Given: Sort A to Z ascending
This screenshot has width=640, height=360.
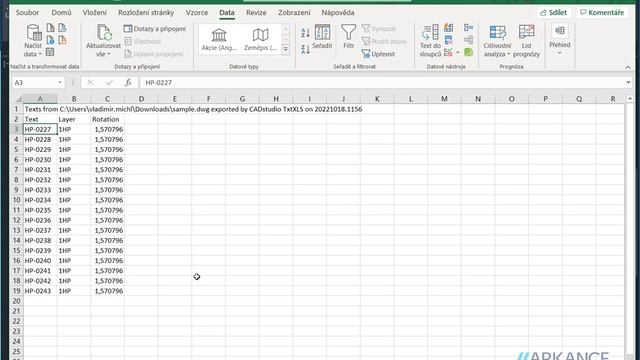Looking at the screenshot, I should coord(305,33).
